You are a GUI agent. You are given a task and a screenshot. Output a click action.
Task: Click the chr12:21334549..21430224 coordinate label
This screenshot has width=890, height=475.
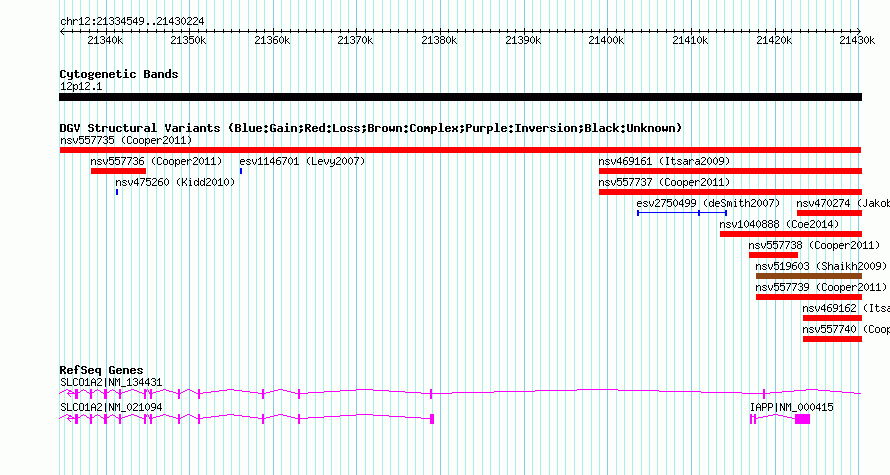(132, 21)
